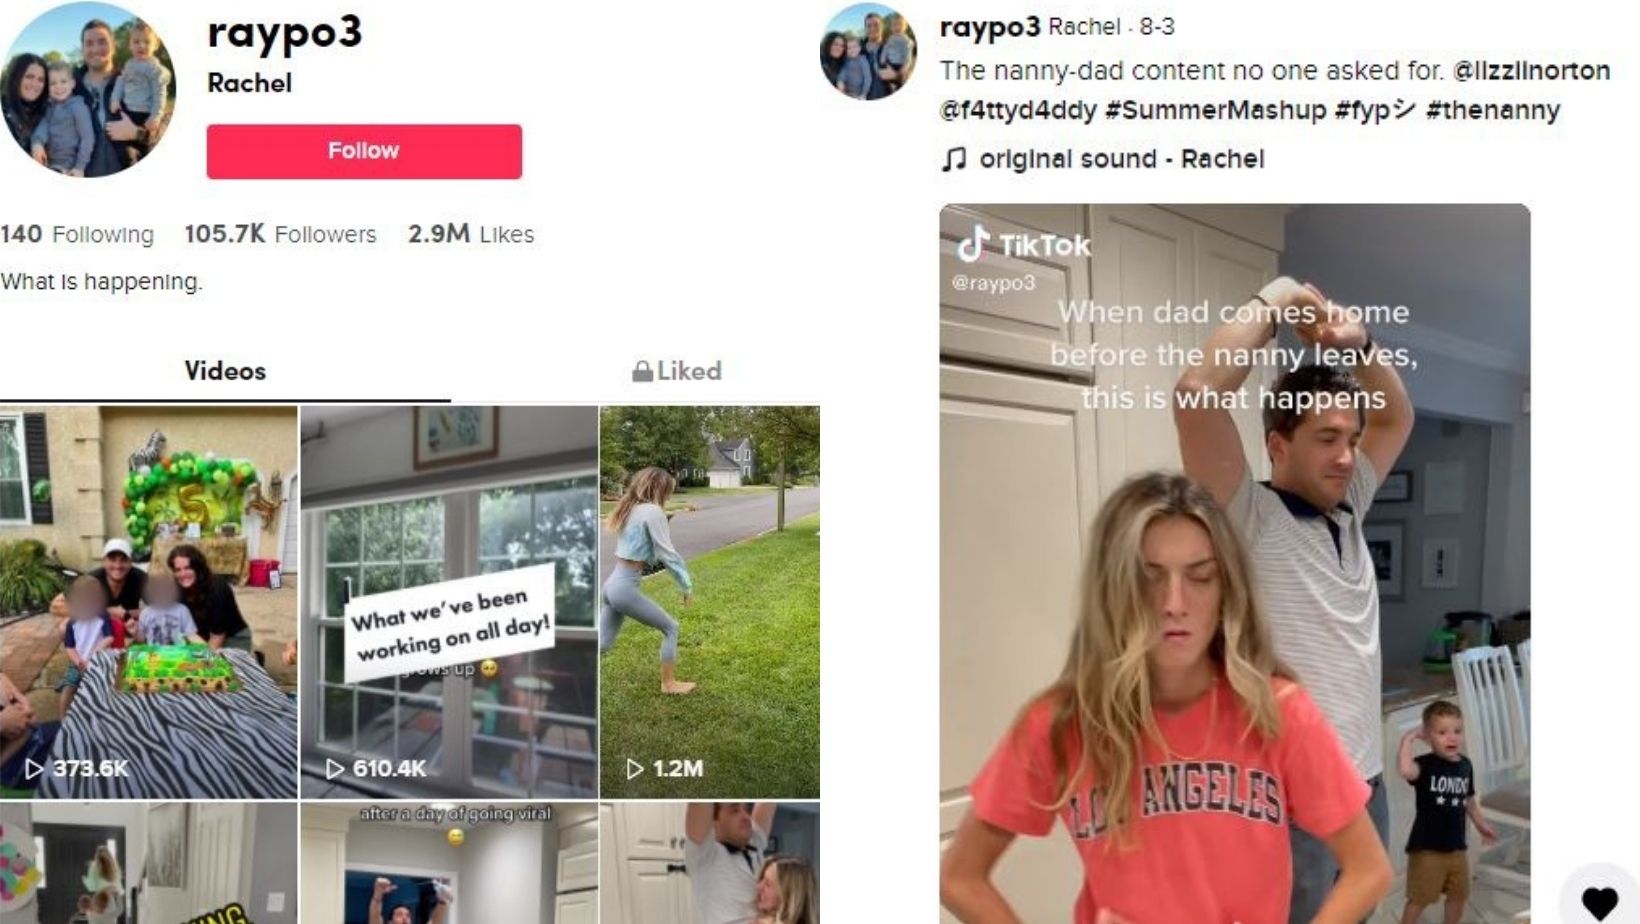Visit the @f4ttyd4ddy mention

pos(1018,110)
